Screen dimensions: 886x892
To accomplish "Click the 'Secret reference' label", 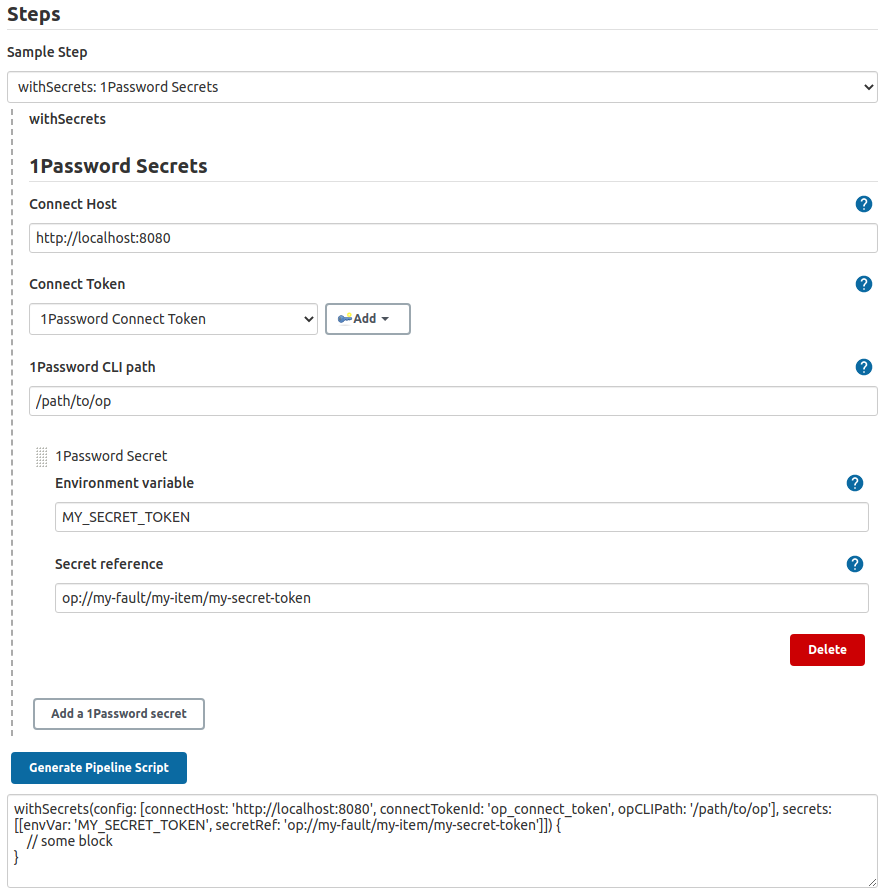I will click(x=109, y=564).
